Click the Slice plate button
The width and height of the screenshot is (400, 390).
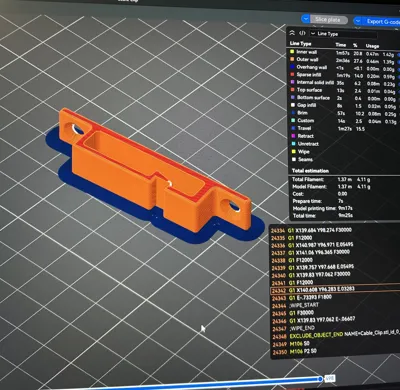click(x=329, y=20)
